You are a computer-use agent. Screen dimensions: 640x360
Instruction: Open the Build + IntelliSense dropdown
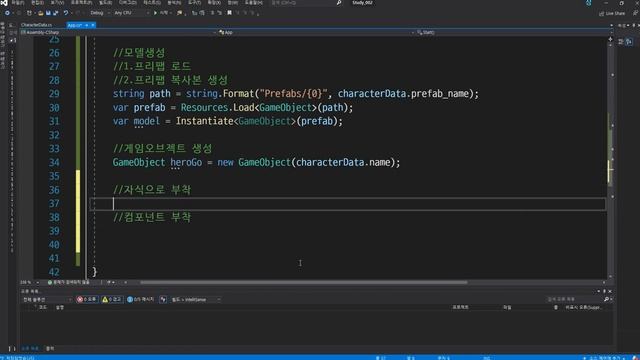(x=196, y=300)
